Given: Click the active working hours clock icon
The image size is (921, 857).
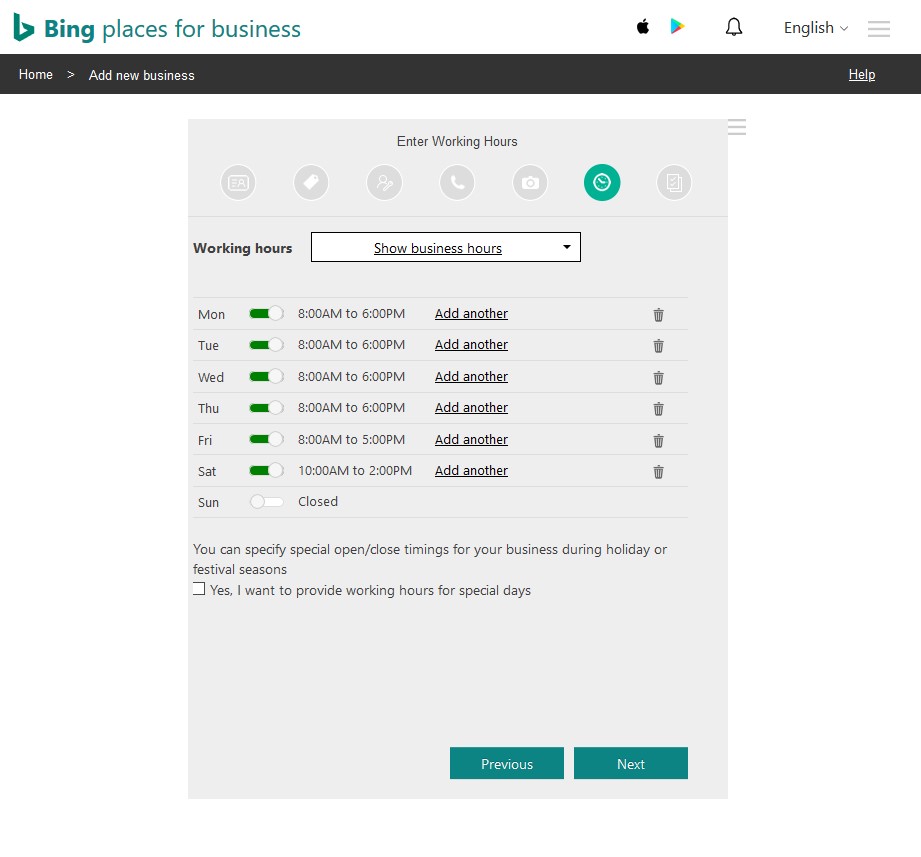Looking at the screenshot, I should 601,182.
